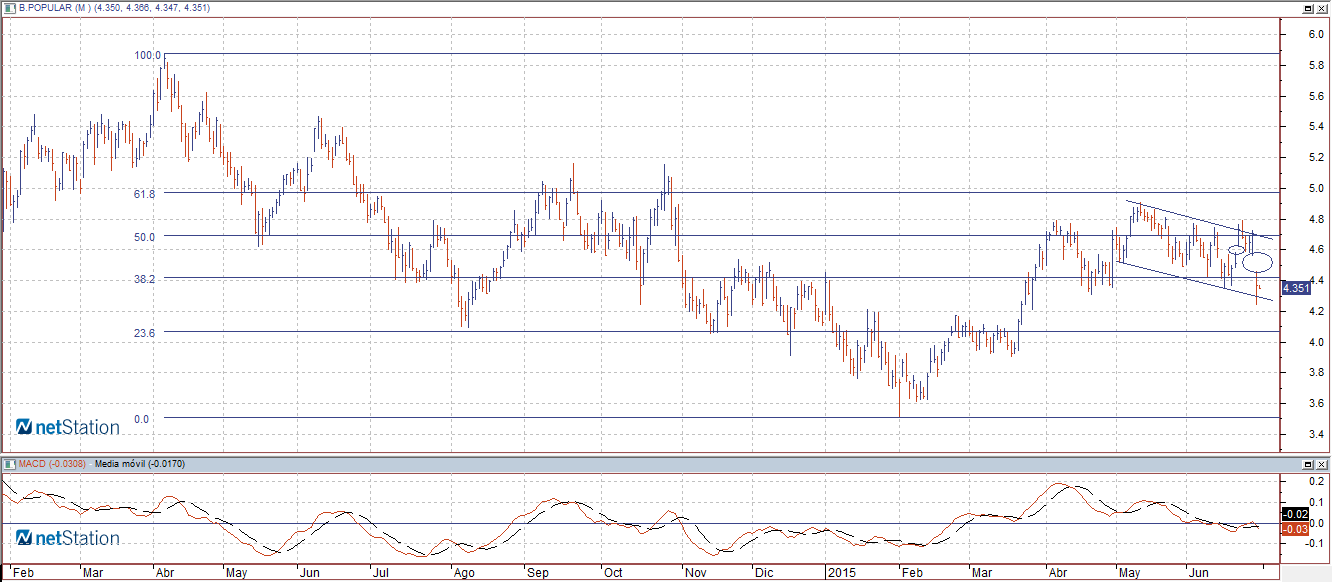Viewport: 1332px width, 582px height.
Task: Select the 38.2 Fibonacci level label
Action: 143,280
